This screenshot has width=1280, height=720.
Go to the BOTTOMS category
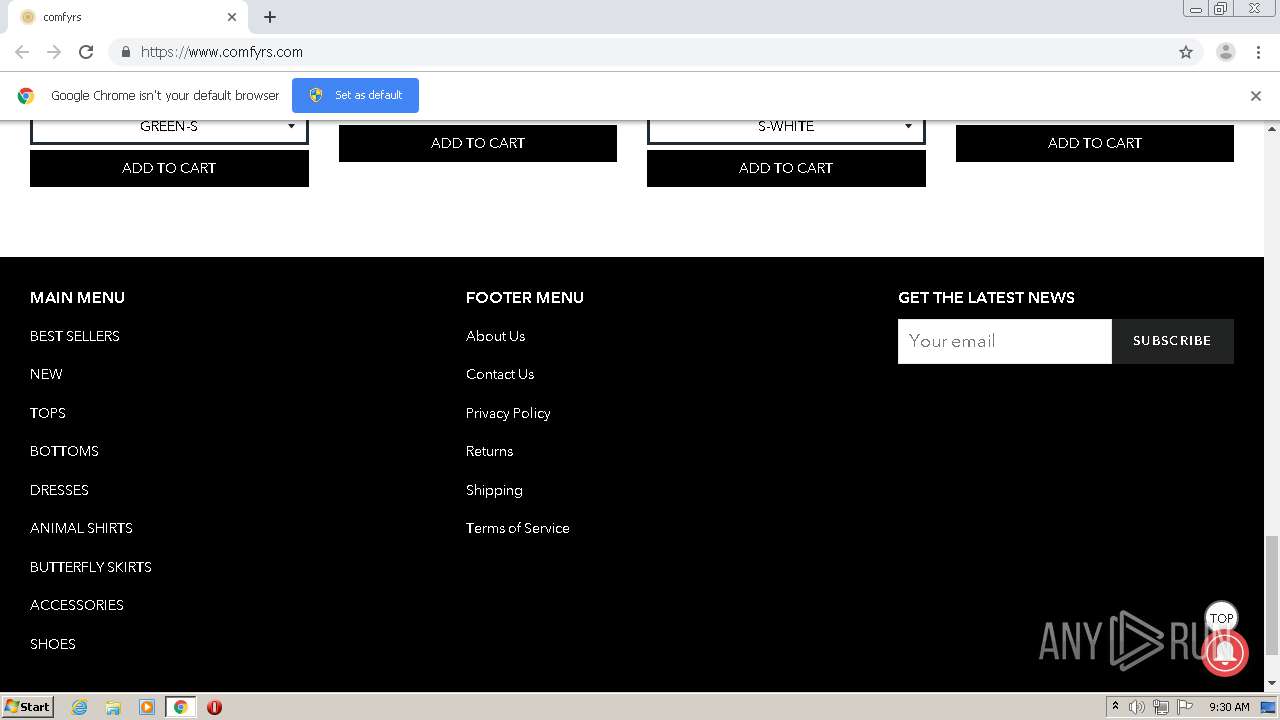click(x=64, y=451)
